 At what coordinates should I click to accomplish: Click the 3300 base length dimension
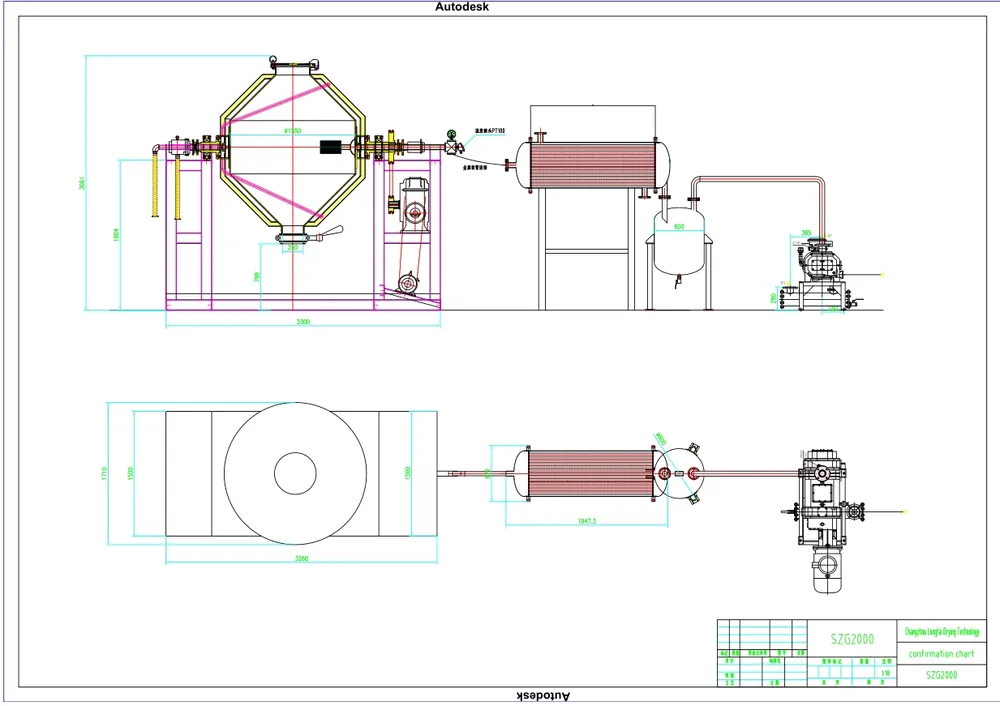(303, 321)
